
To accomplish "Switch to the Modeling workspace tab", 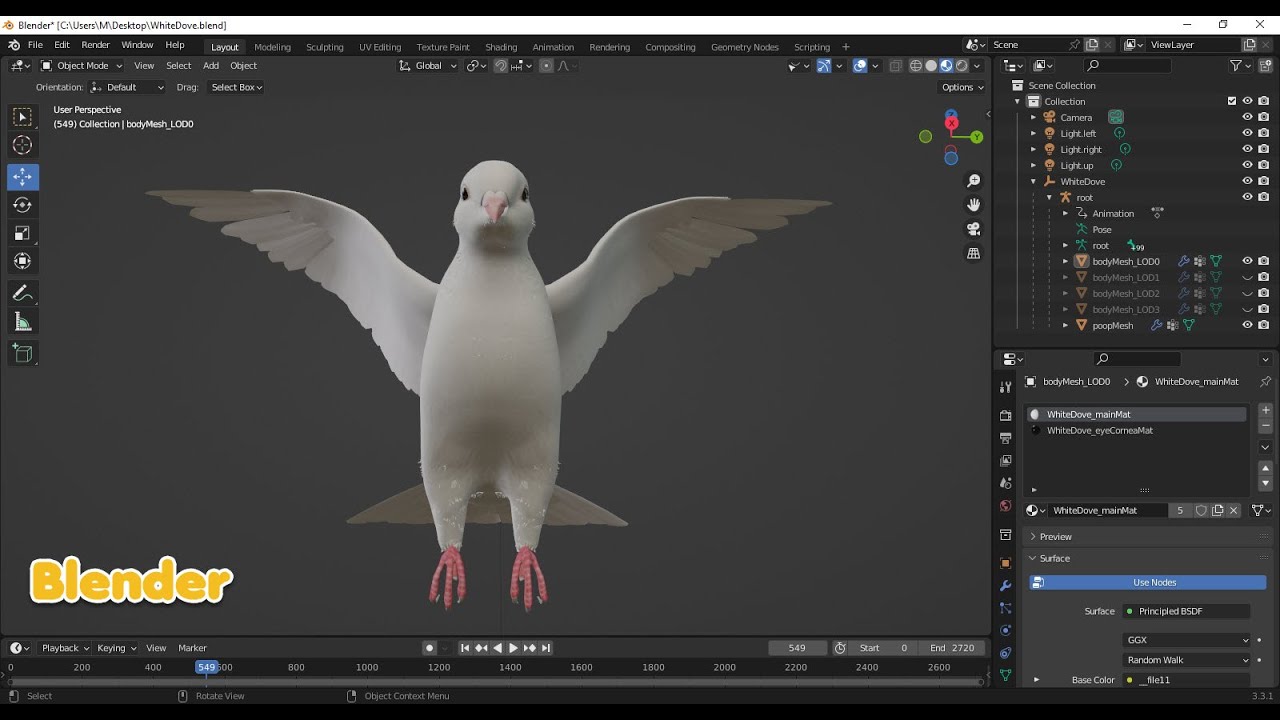I will click(x=272, y=47).
